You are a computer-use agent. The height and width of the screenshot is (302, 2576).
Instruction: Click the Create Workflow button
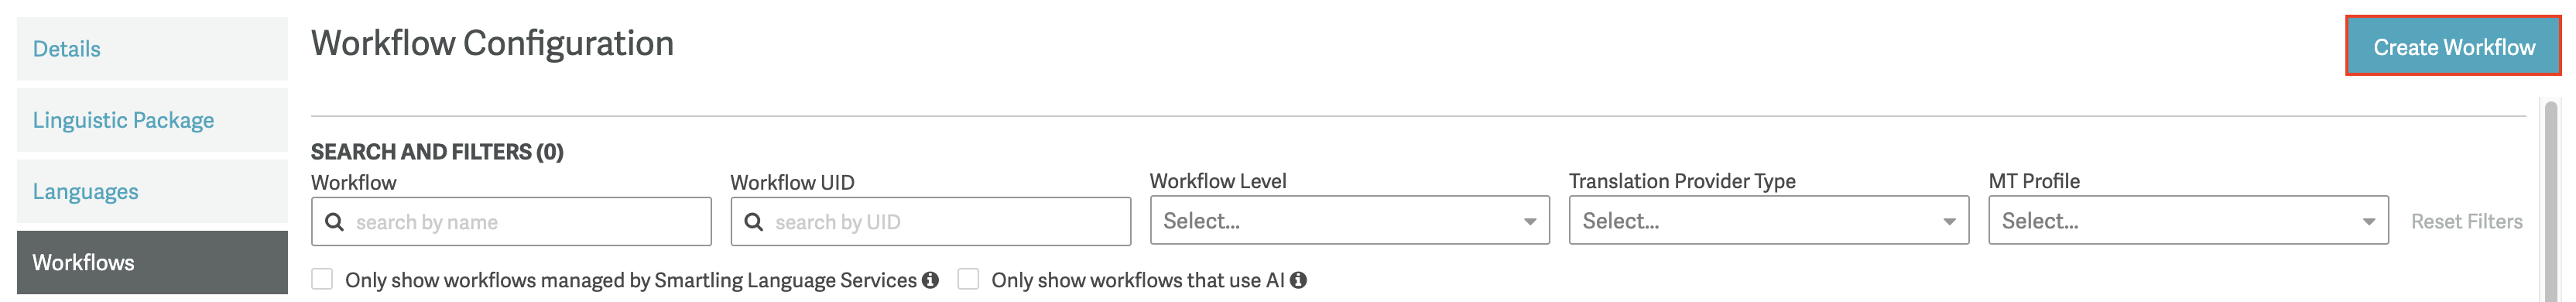[x=2453, y=46]
